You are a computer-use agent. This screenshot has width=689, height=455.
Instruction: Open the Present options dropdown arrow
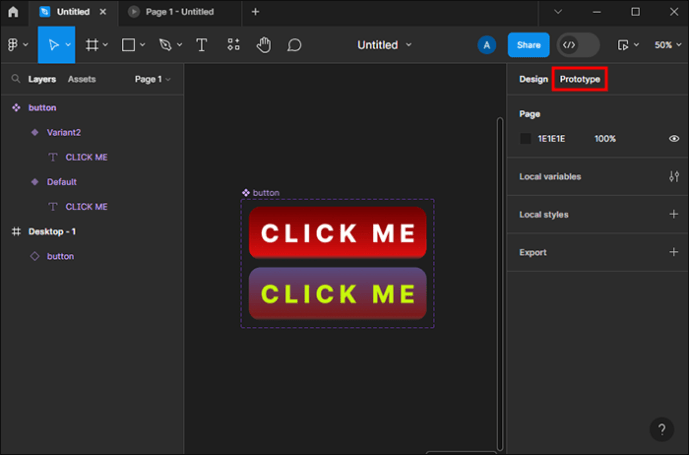[x=636, y=45]
